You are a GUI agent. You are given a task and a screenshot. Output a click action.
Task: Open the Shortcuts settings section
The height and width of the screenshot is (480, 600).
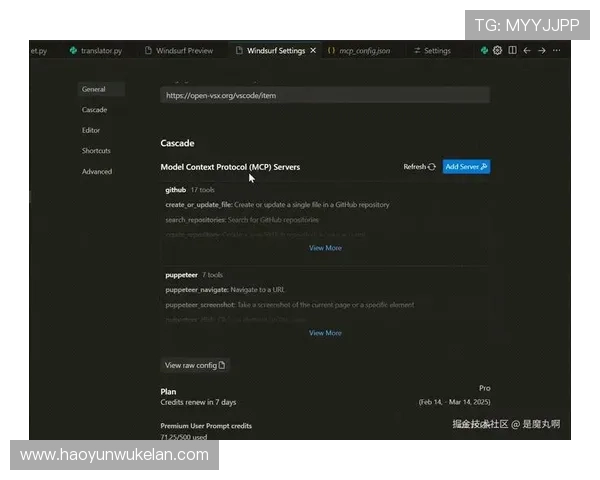[x=97, y=151]
